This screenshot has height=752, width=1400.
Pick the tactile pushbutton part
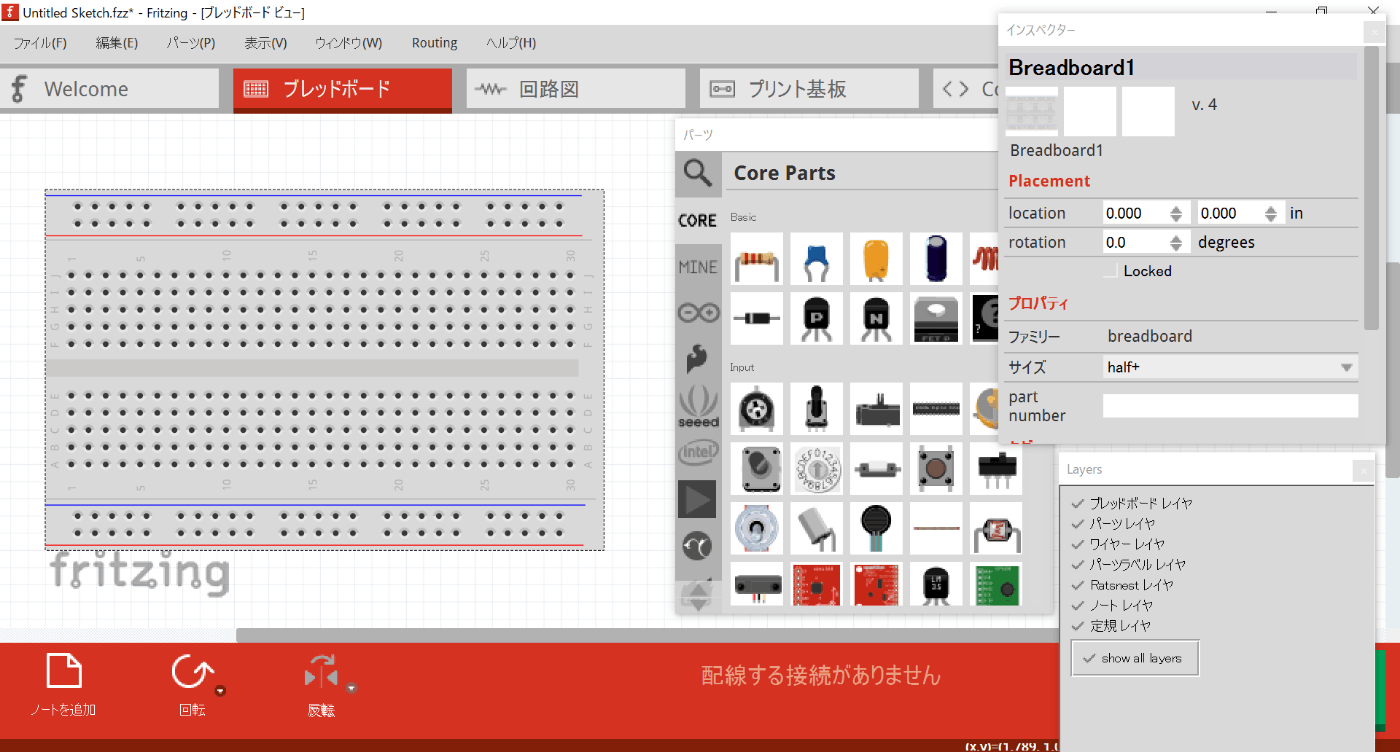[x=937, y=468]
